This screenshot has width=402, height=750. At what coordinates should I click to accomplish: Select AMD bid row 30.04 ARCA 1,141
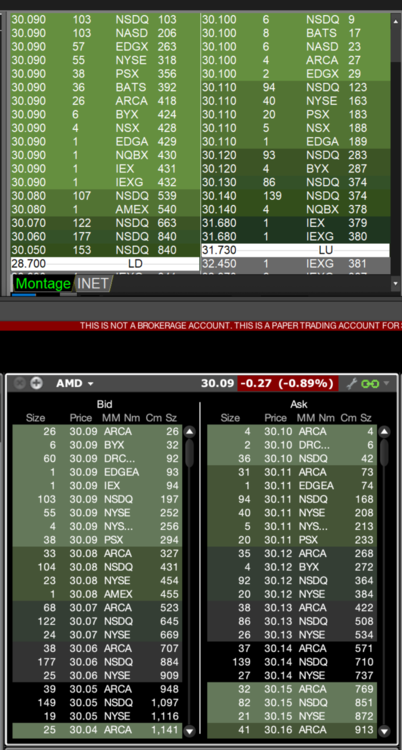click(x=97, y=730)
